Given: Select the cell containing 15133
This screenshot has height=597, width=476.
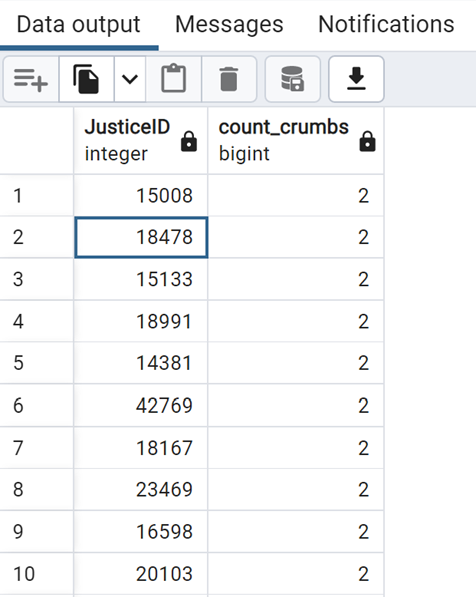Looking at the screenshot, I should 141,279.
